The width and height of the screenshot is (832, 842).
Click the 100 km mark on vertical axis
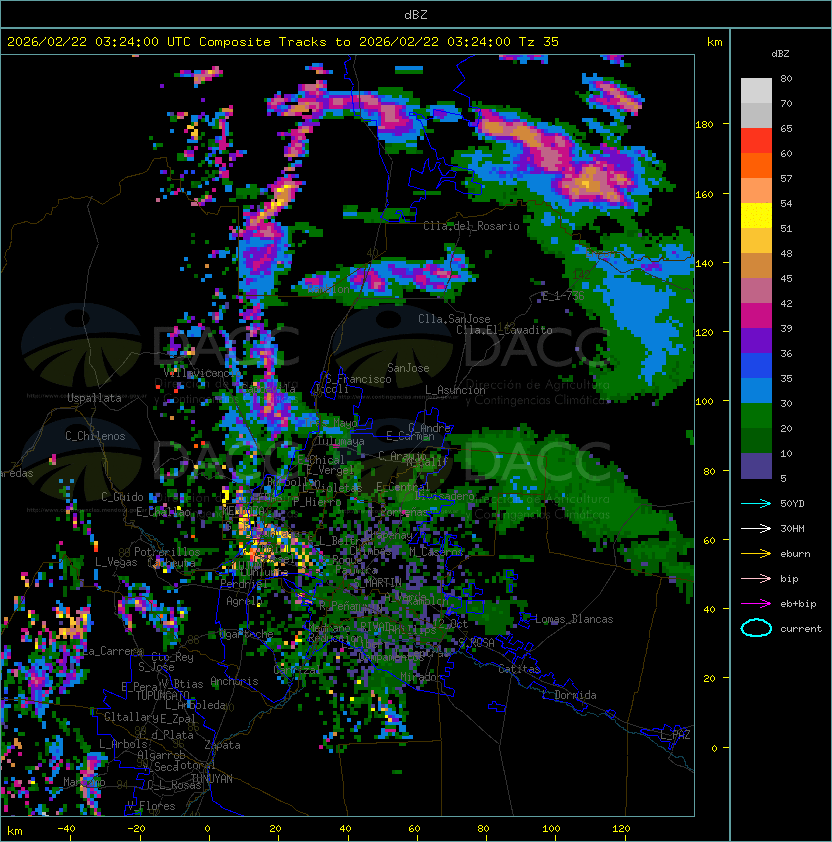point(704,402)
